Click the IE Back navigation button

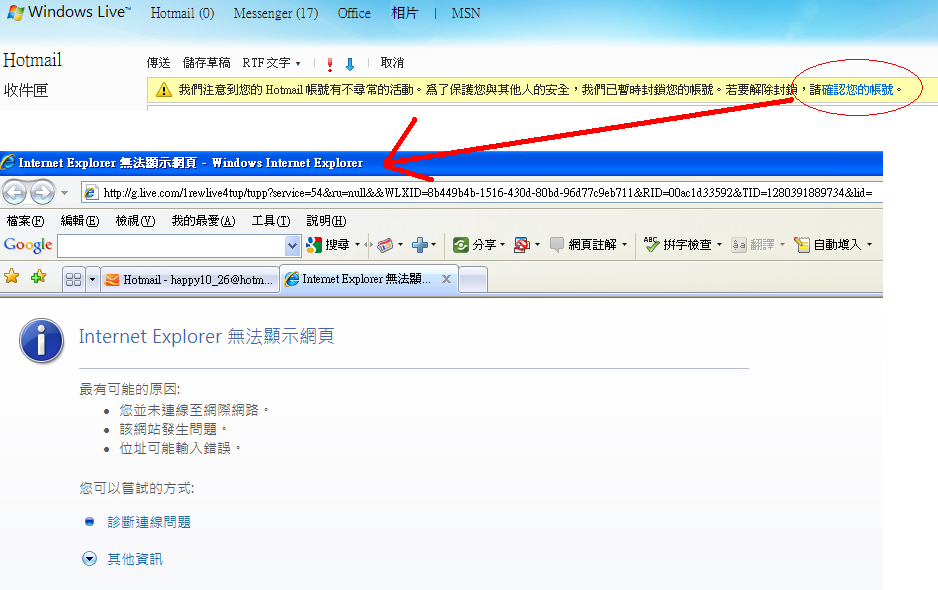(x=15, y=193)
